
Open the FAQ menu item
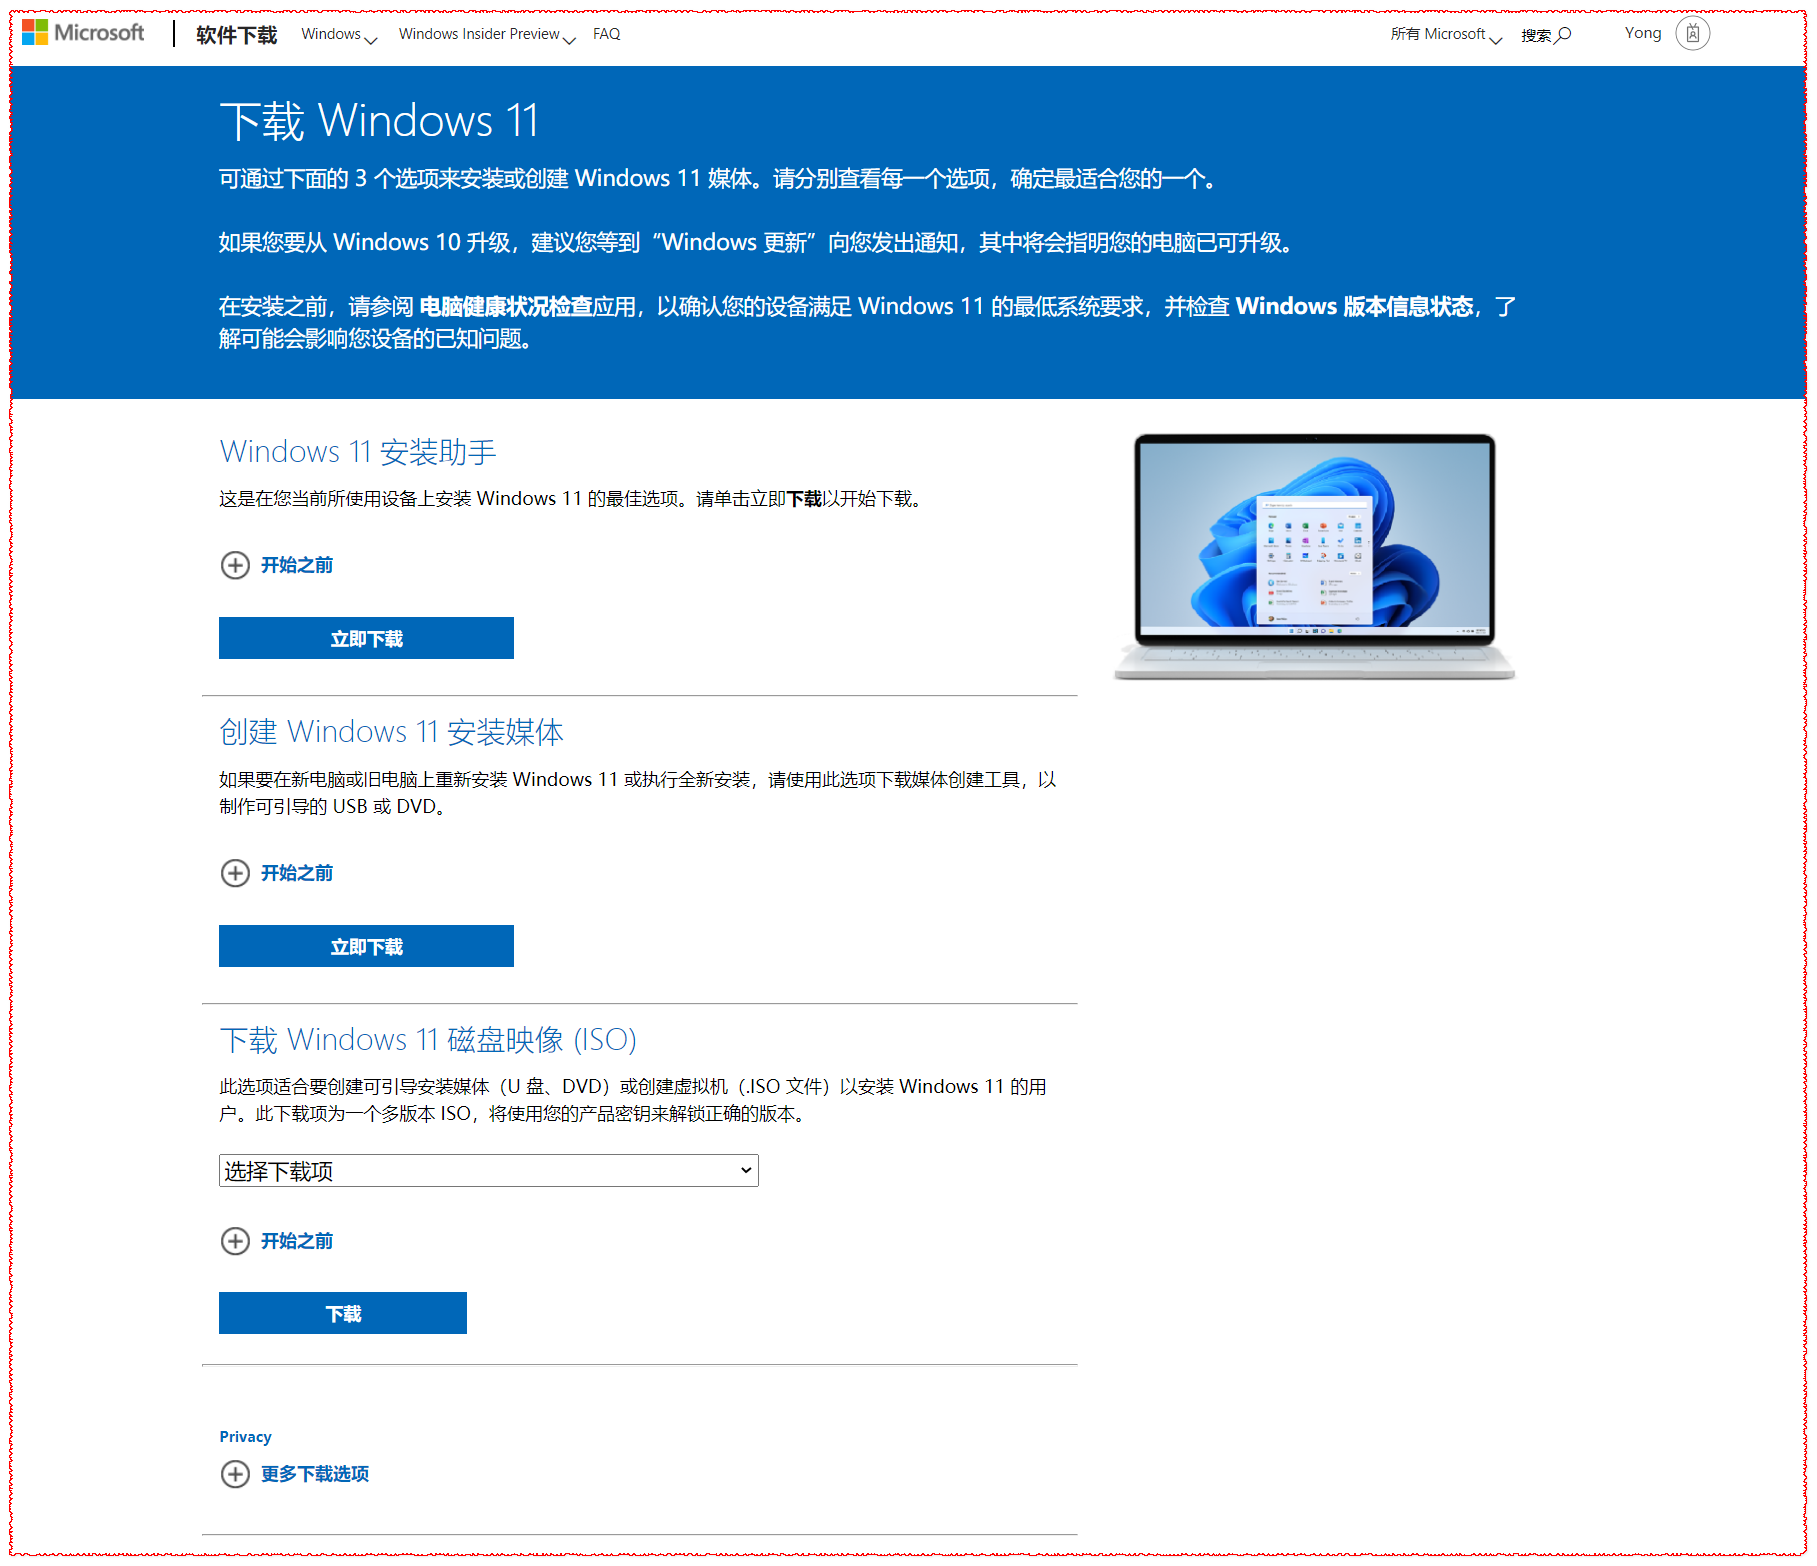(606, 34)
